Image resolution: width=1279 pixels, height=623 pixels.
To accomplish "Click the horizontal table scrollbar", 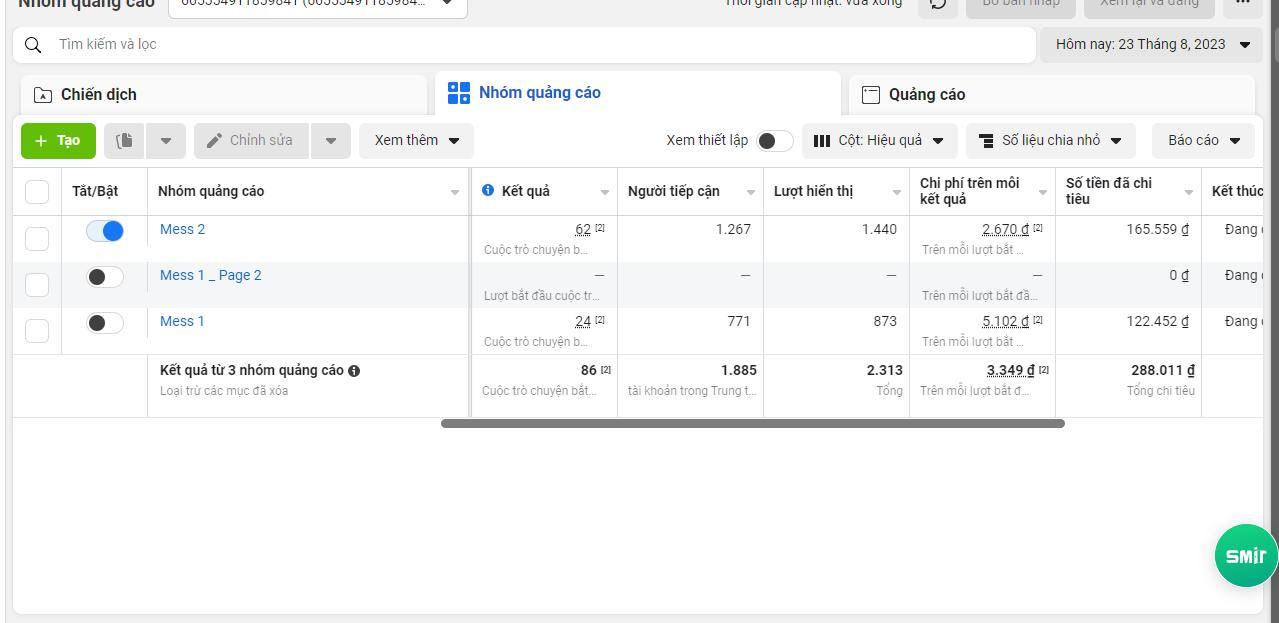I will pyautogui.click(x=752, y=424).
